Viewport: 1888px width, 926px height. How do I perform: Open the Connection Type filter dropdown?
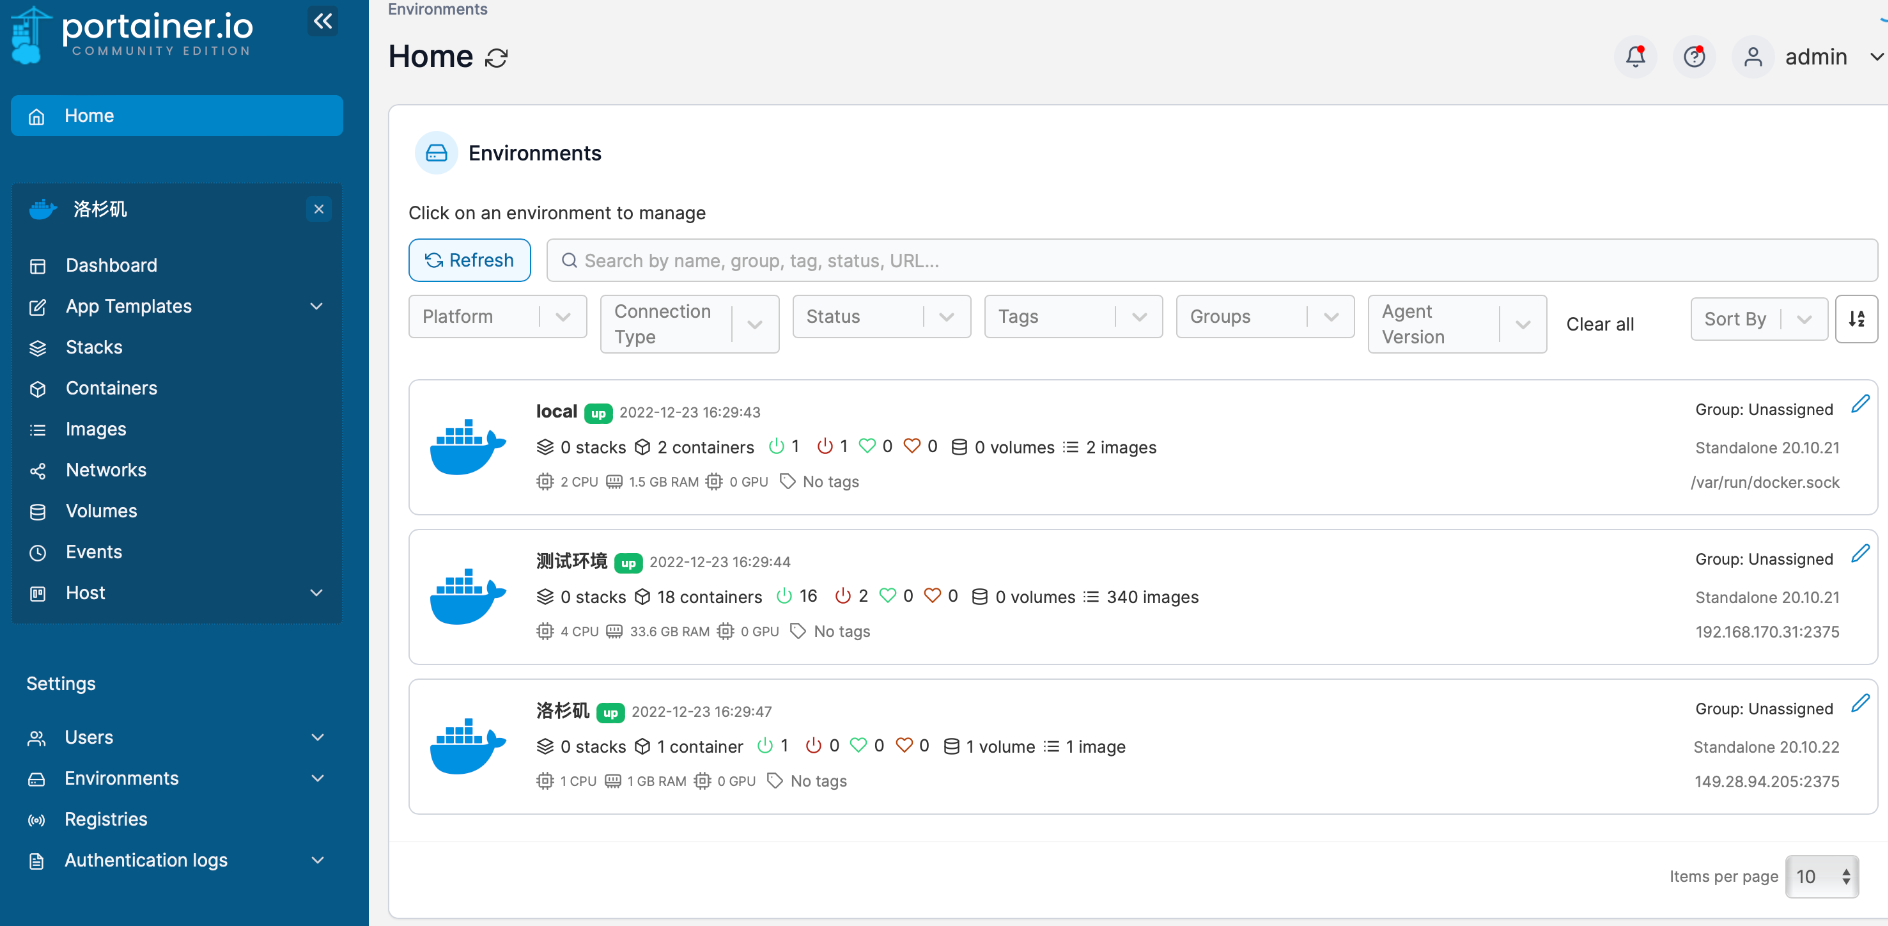pos(690,324)
